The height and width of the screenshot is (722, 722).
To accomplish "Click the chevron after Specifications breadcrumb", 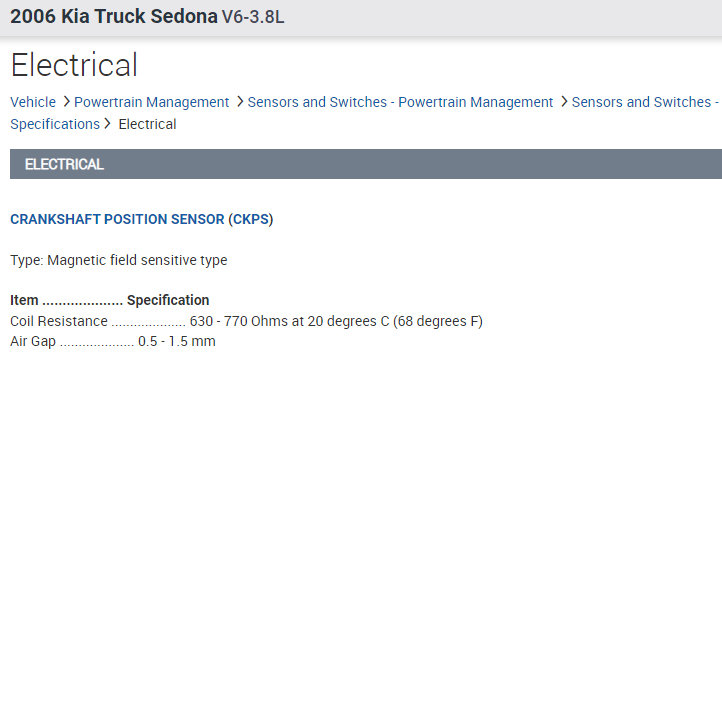I will [x=107, y=124].
